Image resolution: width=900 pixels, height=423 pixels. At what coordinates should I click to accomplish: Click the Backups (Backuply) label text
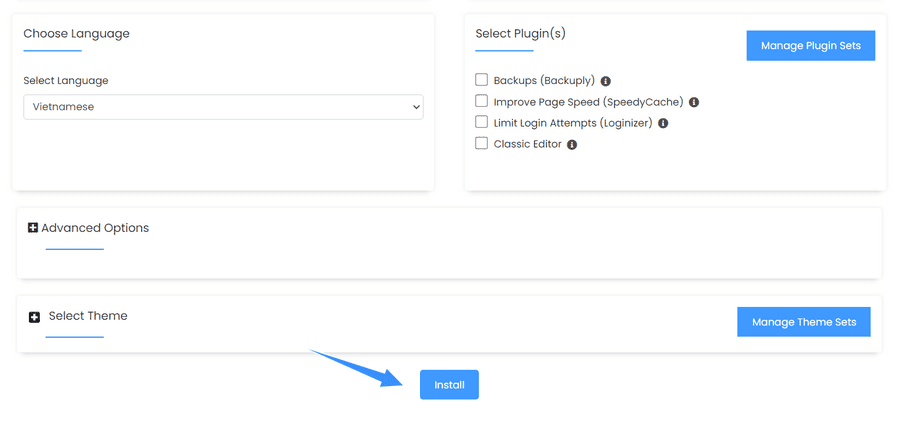[x=544, y=81]
